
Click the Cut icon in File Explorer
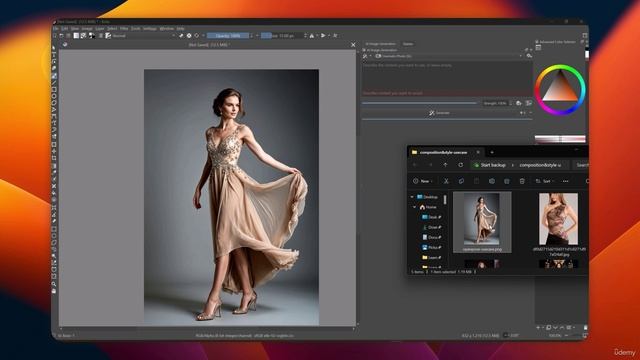tap(446, 181)
